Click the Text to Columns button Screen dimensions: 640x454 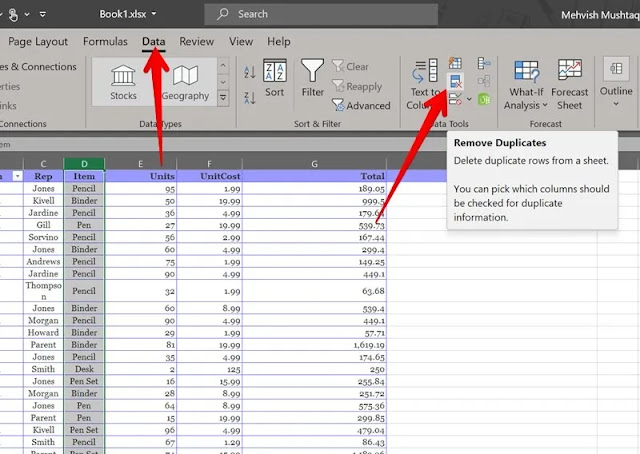pyautogui.click(x=425, y=84)
